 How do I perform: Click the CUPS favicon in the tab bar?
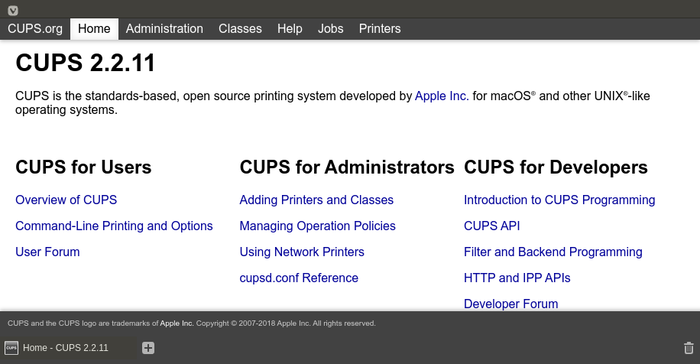(x=11, y=348)
